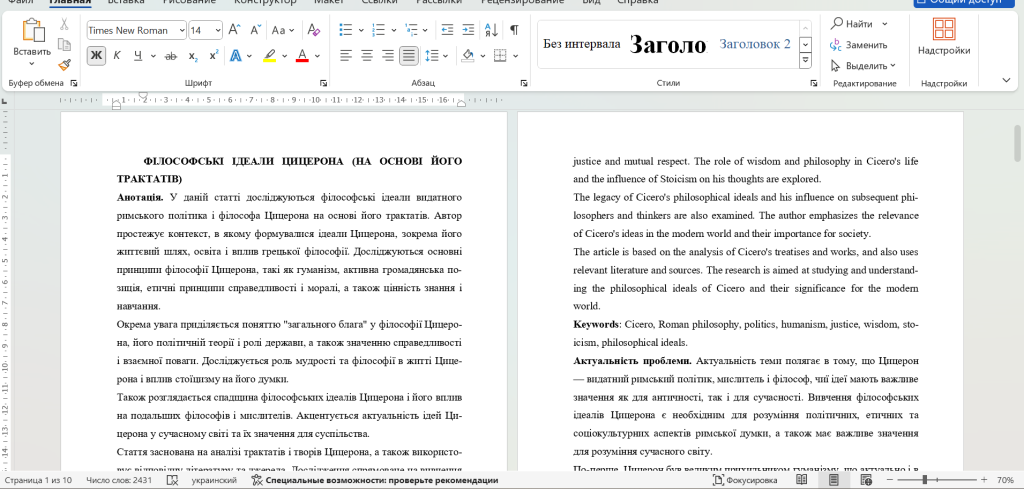Open the Файл menu tab
The height and width of the screenshot is (489, 1024).
pyautogui.click(x=21, y=2)
